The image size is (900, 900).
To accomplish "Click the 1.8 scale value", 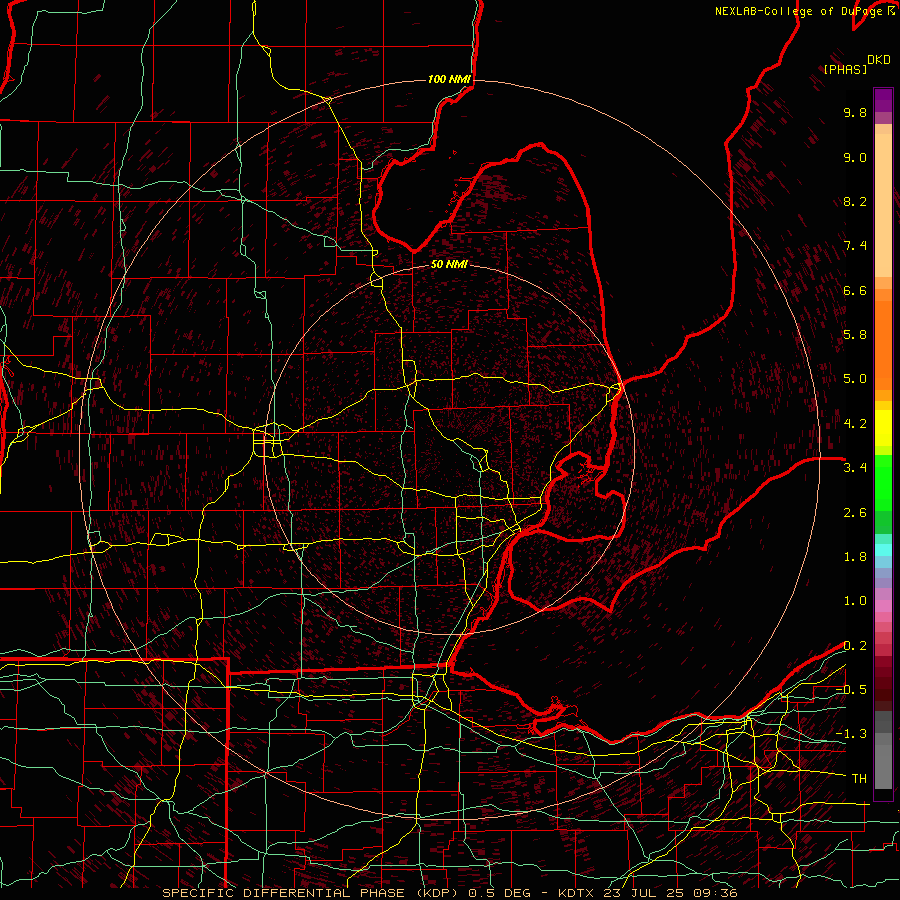I will (x=855, y=557).
